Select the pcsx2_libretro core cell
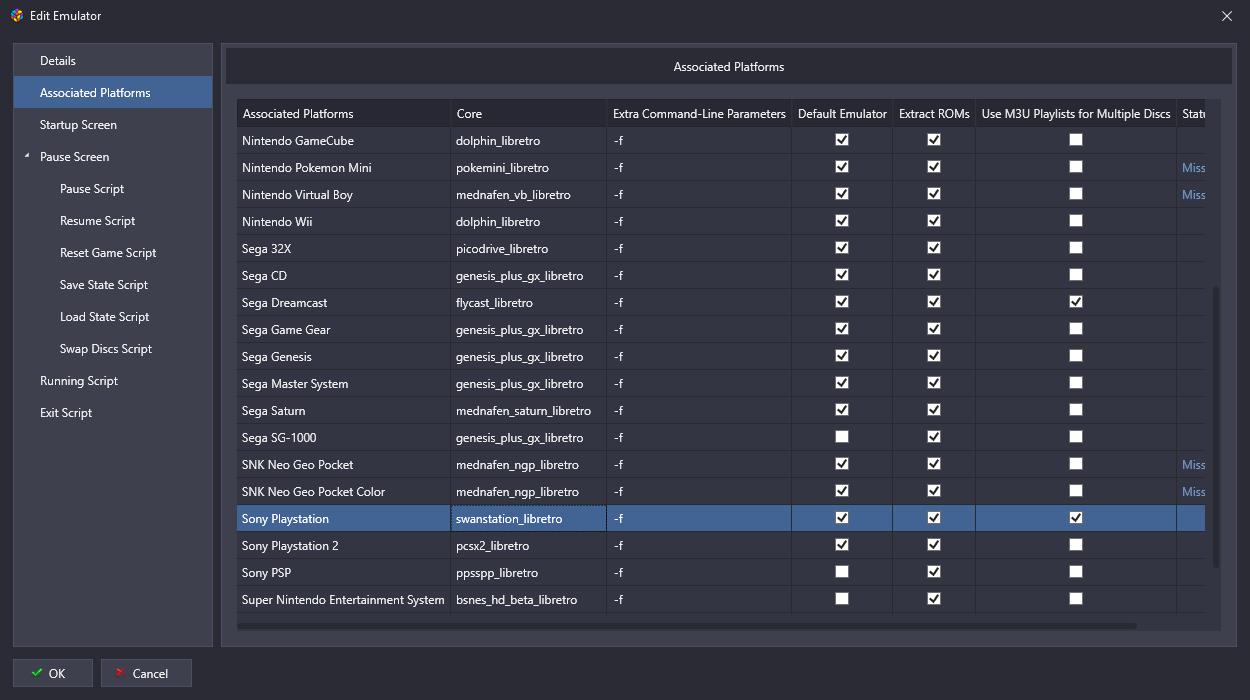Image resolution: width=1250 pixels, height=700 pixels. pyautogui.click(x=528, y=546)
